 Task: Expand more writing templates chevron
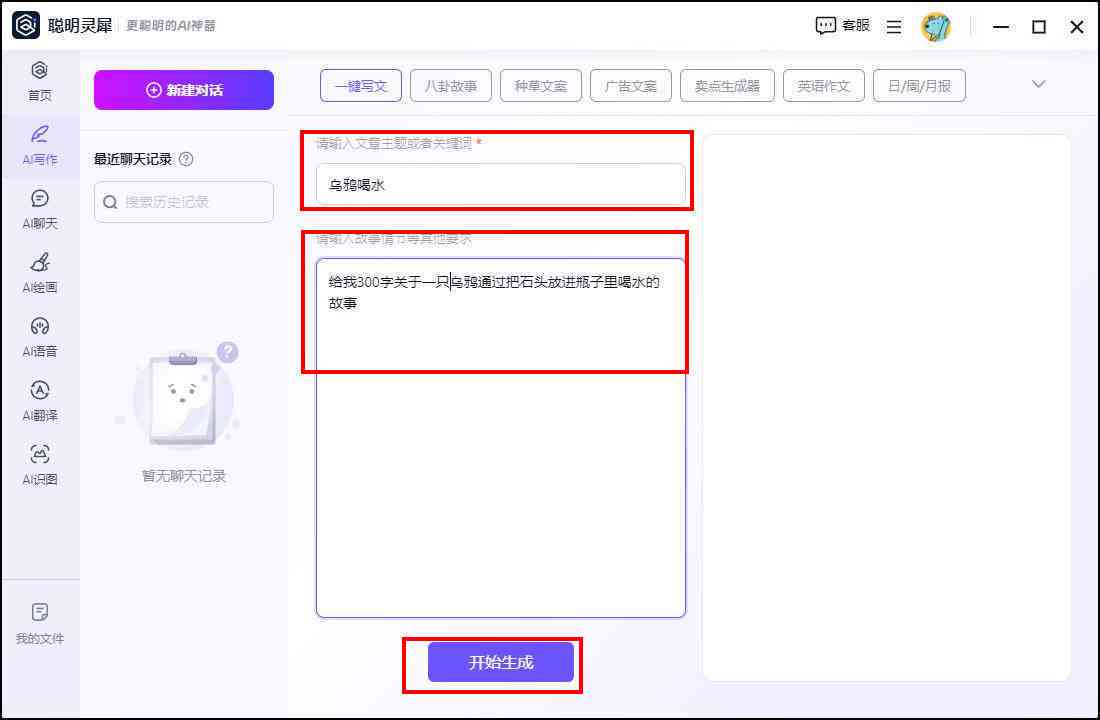point(1038,84)
